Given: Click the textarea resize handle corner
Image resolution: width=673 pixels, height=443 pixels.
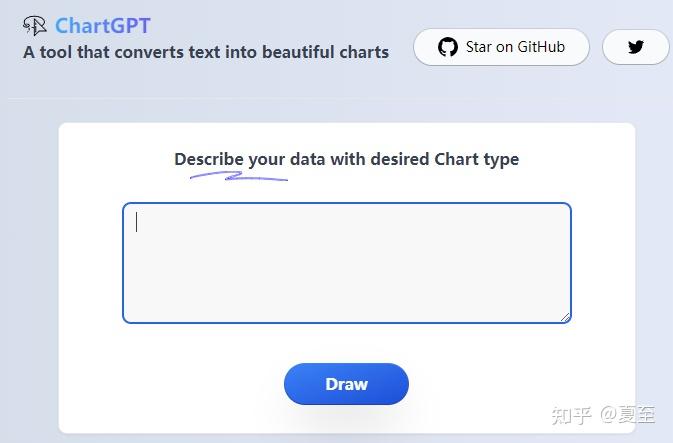Looking at the screenshot, I should (565, 317).
